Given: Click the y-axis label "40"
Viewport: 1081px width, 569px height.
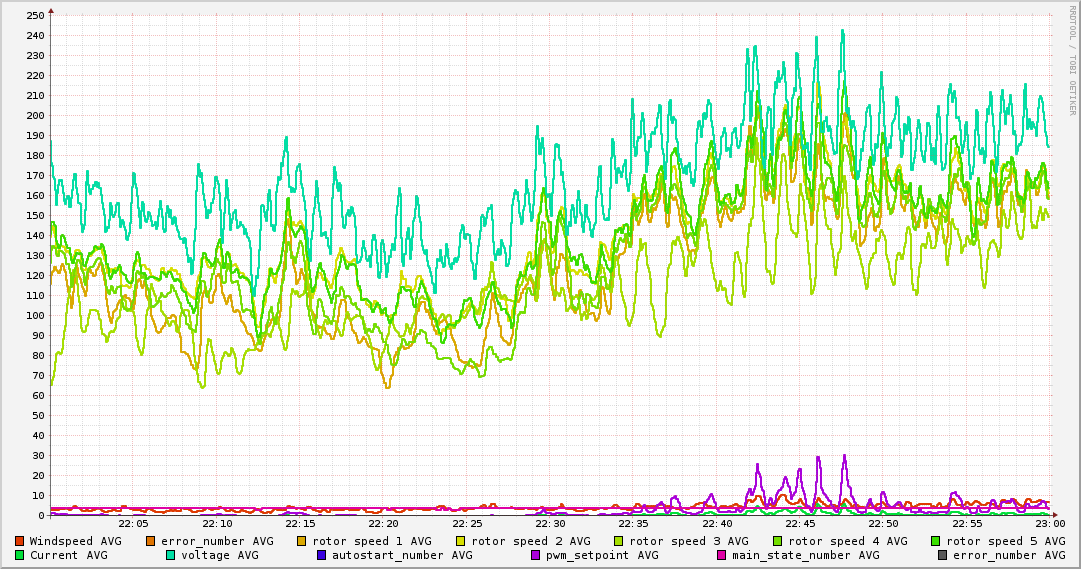Looking at the screenshot, I should click(38, 435).
